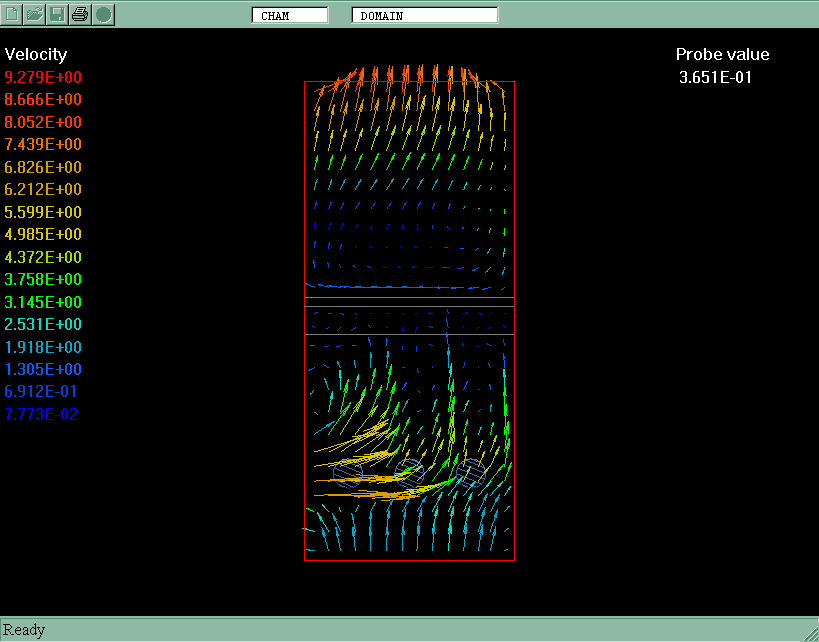Click the 1.918E+00 light blue legend value
819x642 pixels.
click(43, 347)
